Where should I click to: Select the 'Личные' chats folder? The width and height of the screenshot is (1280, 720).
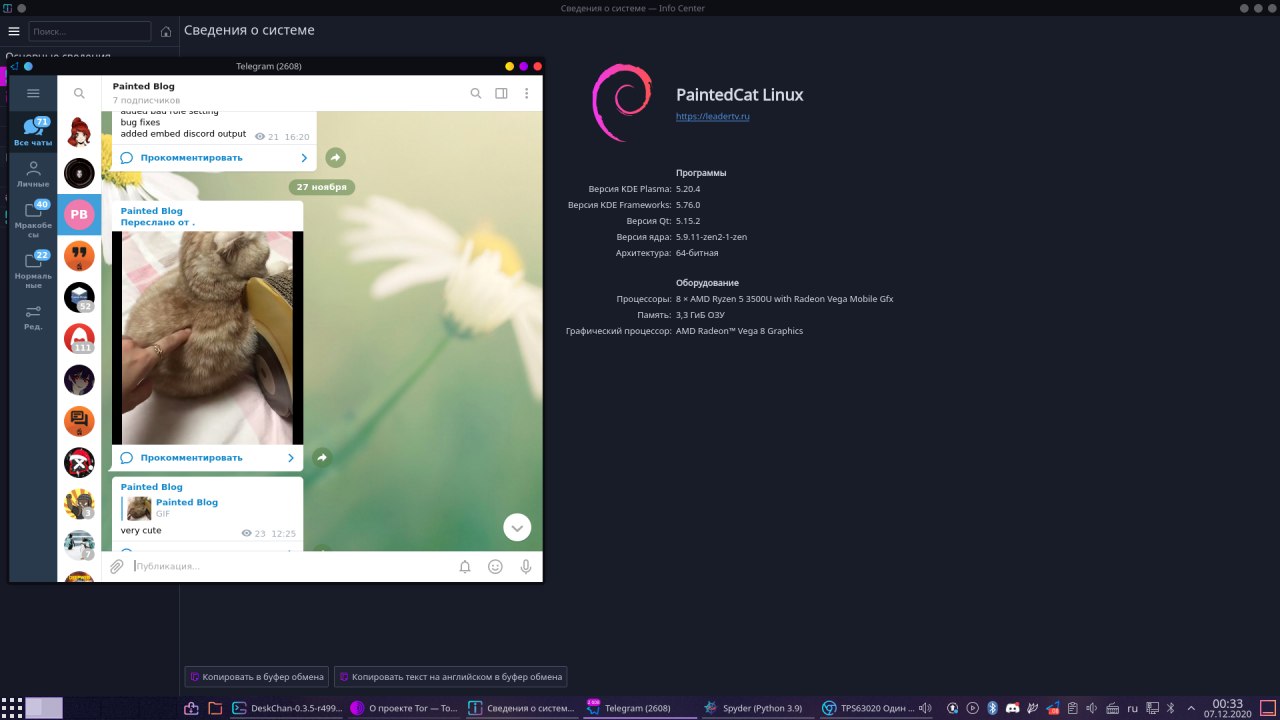(x=33, y=174)
